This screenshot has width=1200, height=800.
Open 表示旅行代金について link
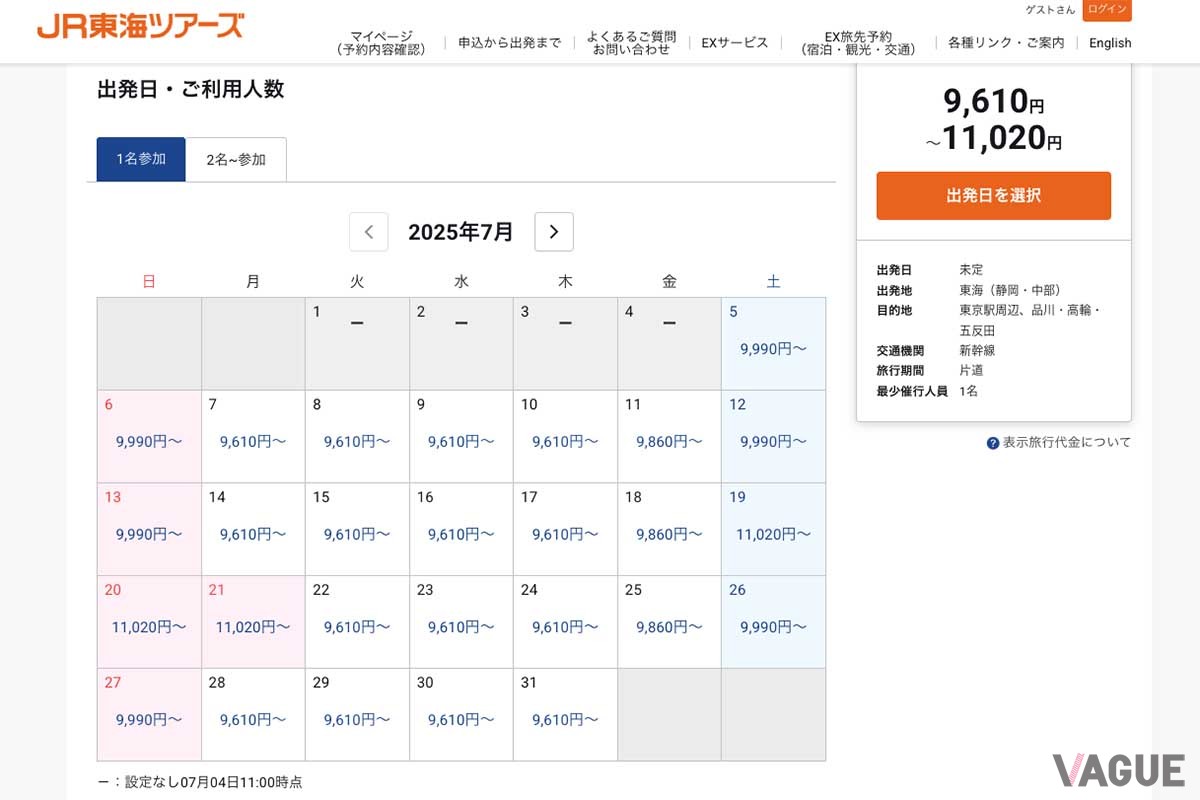(x=1067, y=443)
